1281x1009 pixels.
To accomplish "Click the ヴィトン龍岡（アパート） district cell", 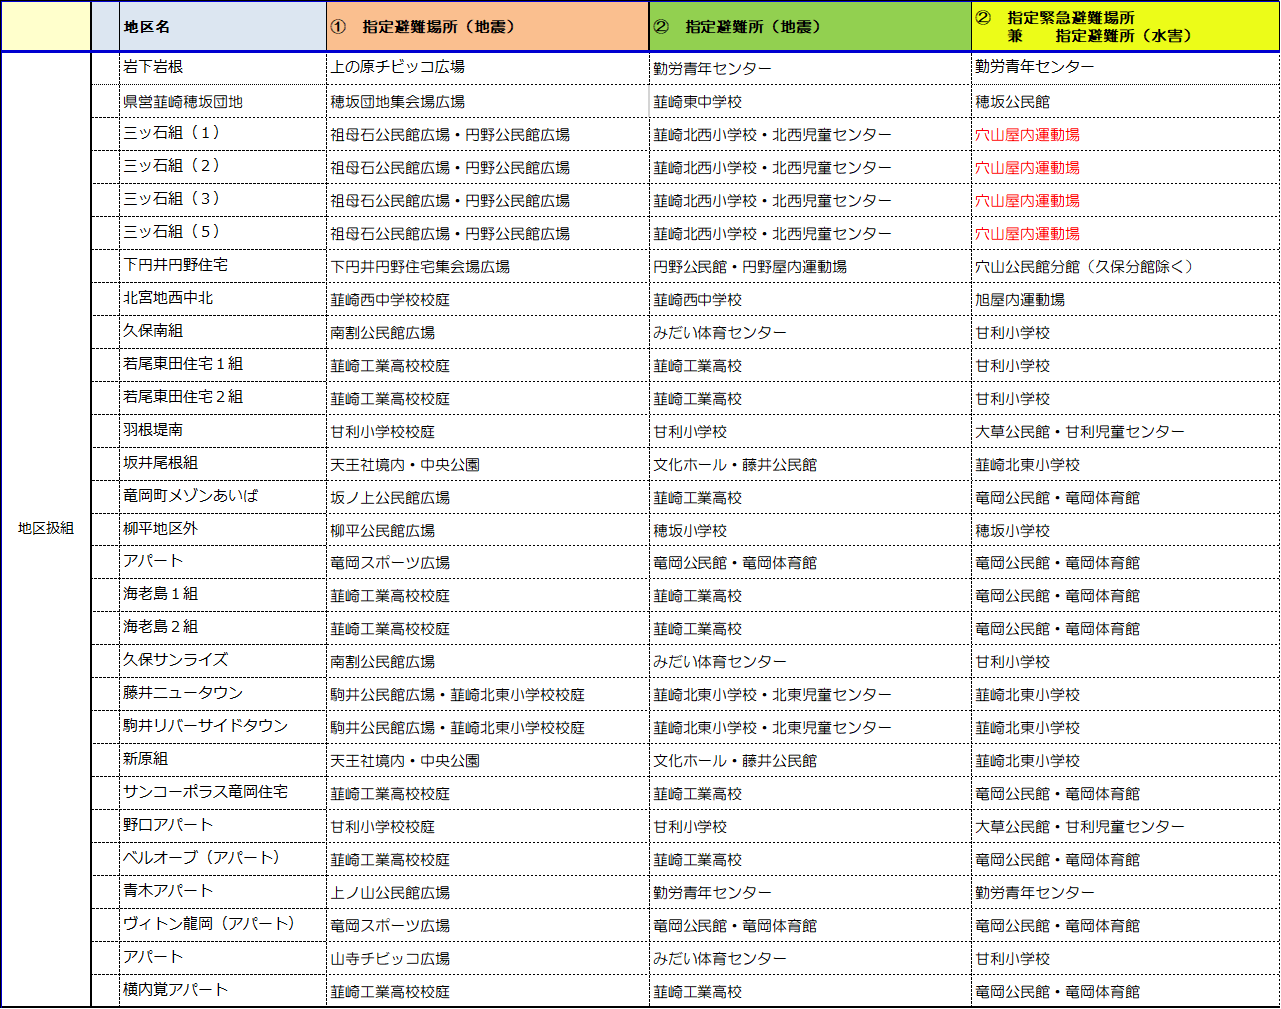I will tap(223, 925).
